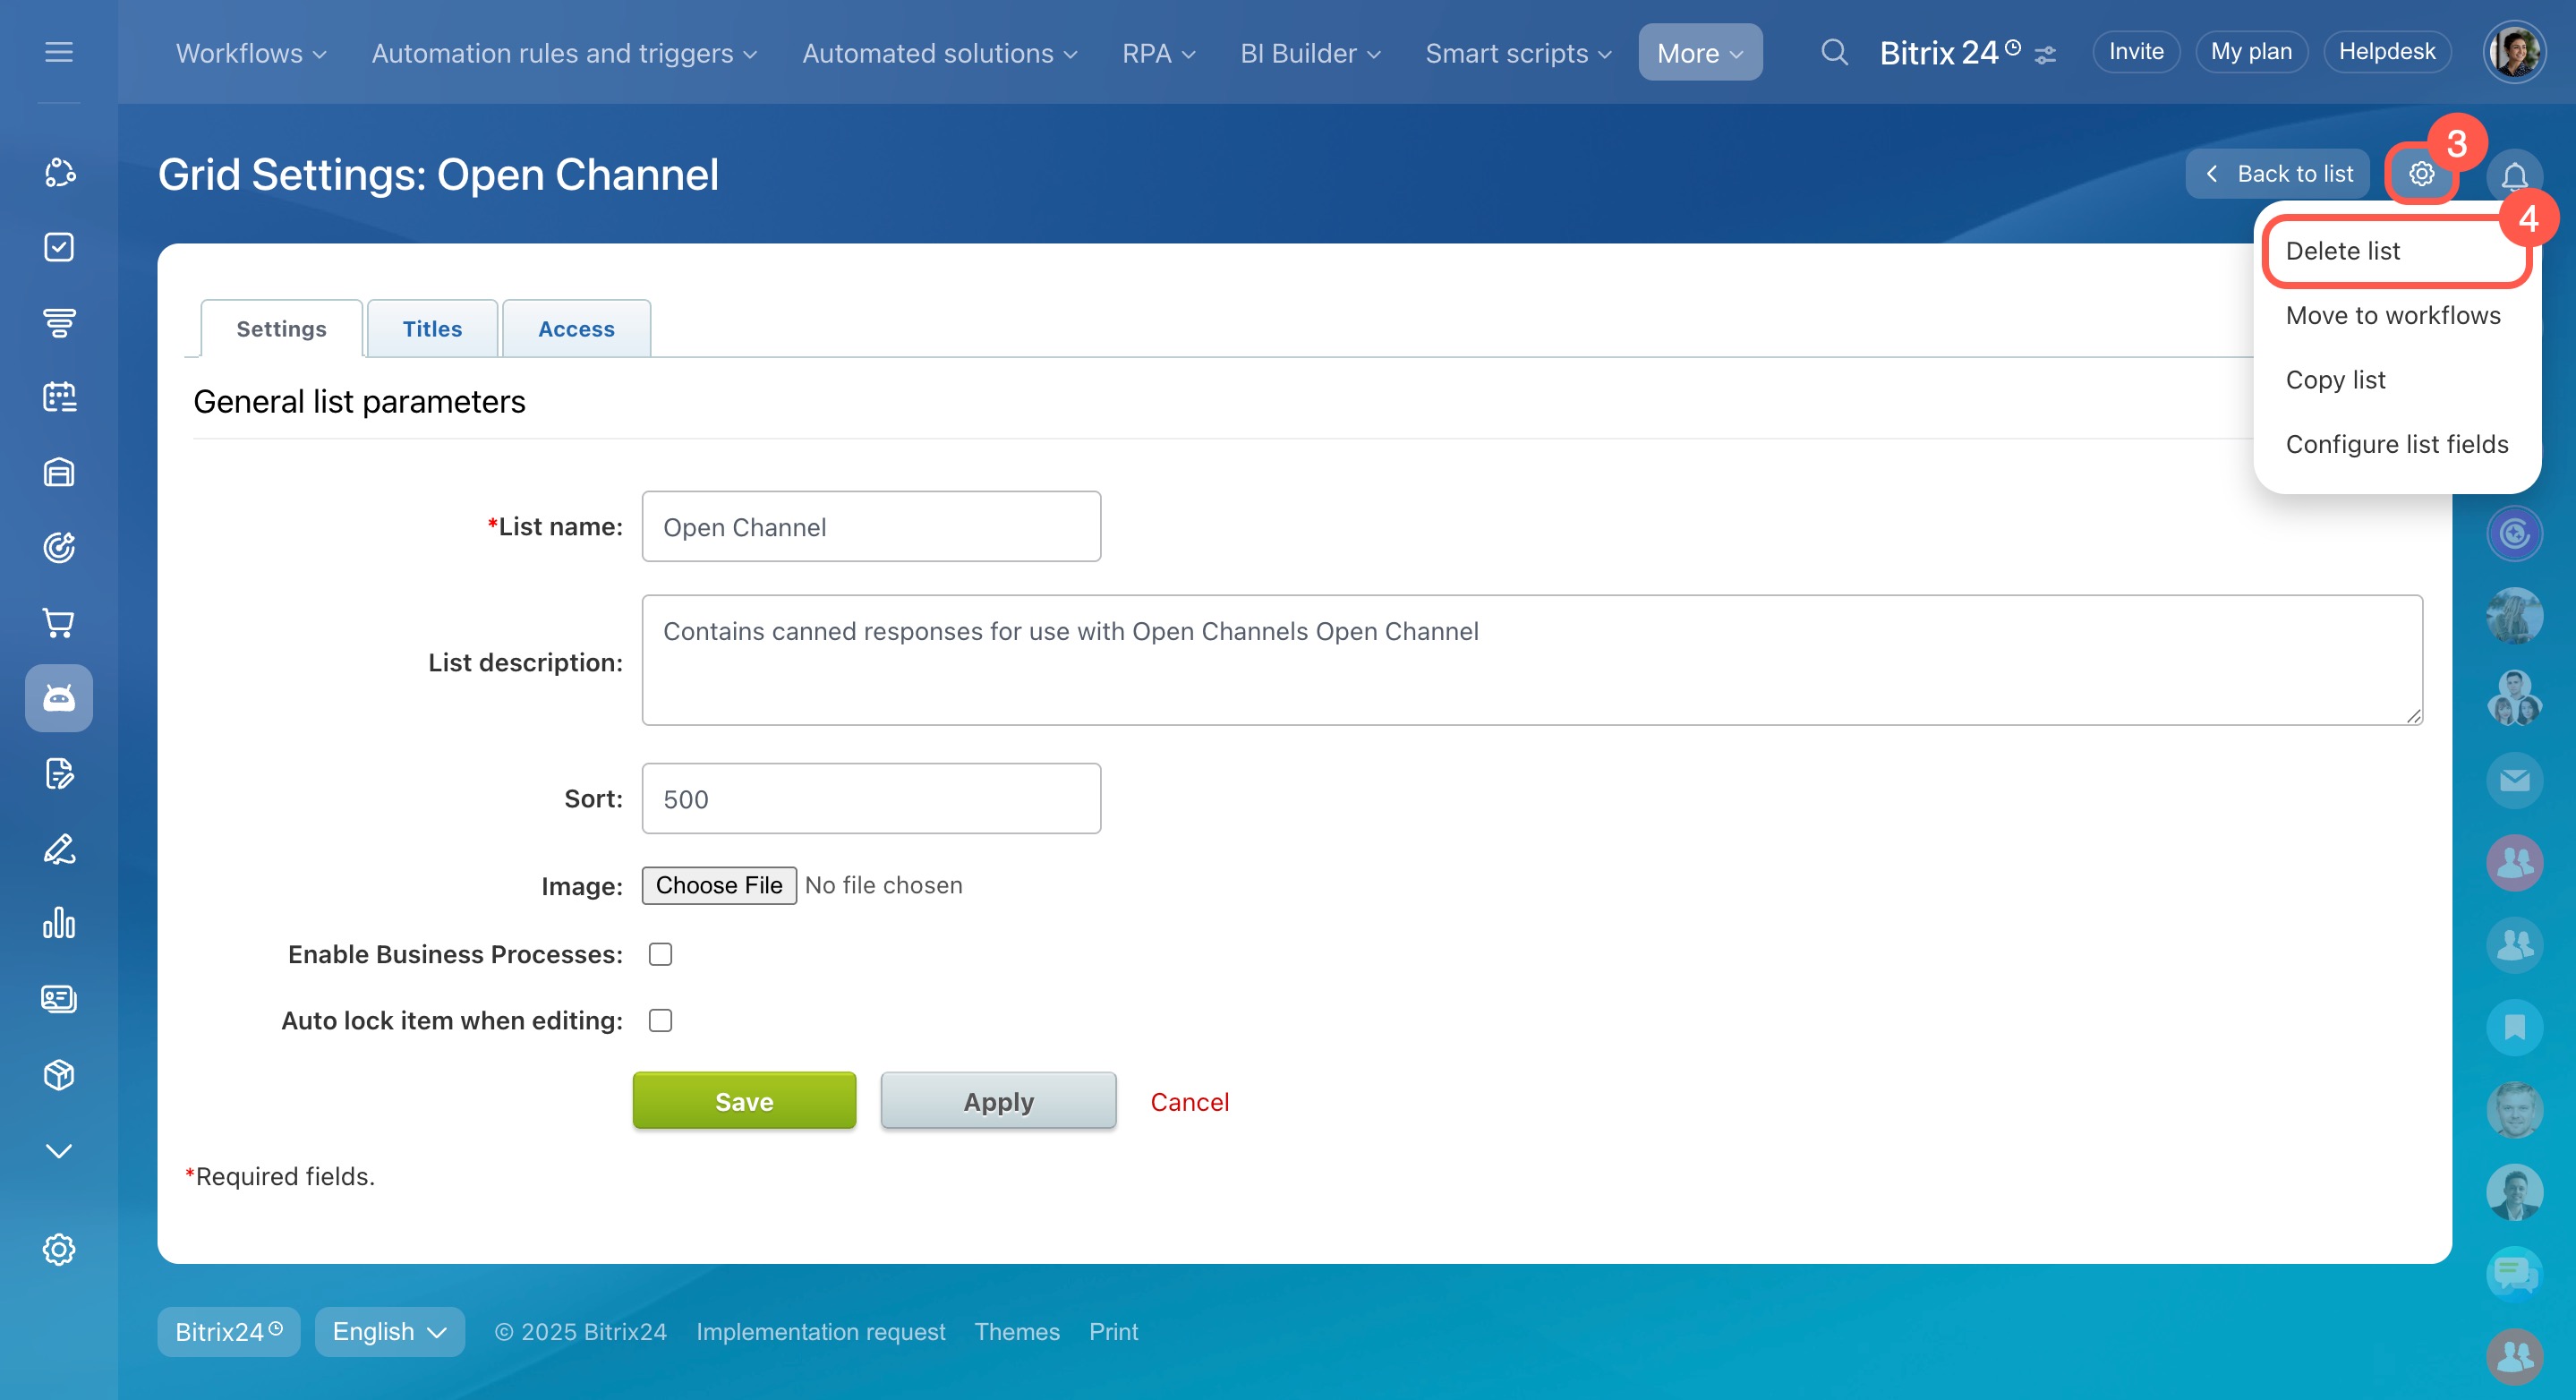The width and height of the screenshot is (2576, 1400).
Task: Click the My plan button
Action: coord(2251,52)
